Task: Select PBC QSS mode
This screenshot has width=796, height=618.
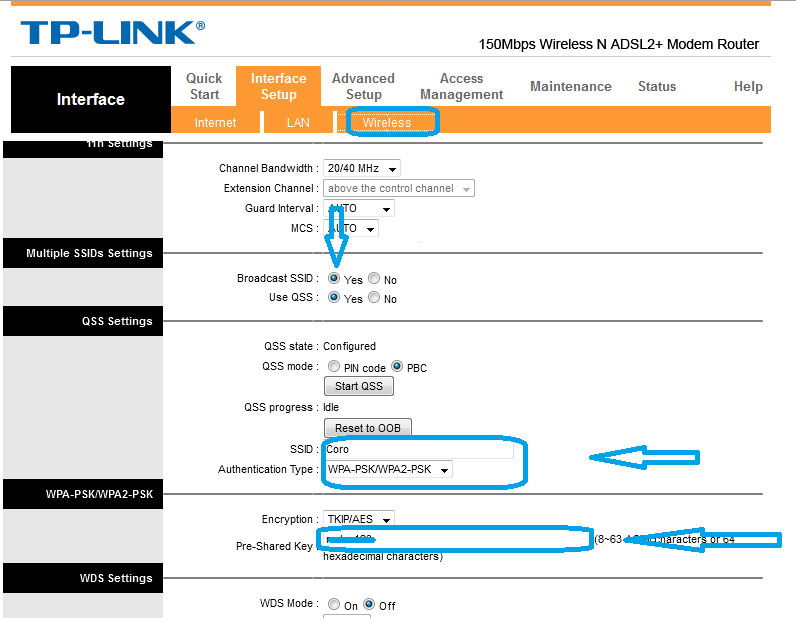Action: click(397, 366)
